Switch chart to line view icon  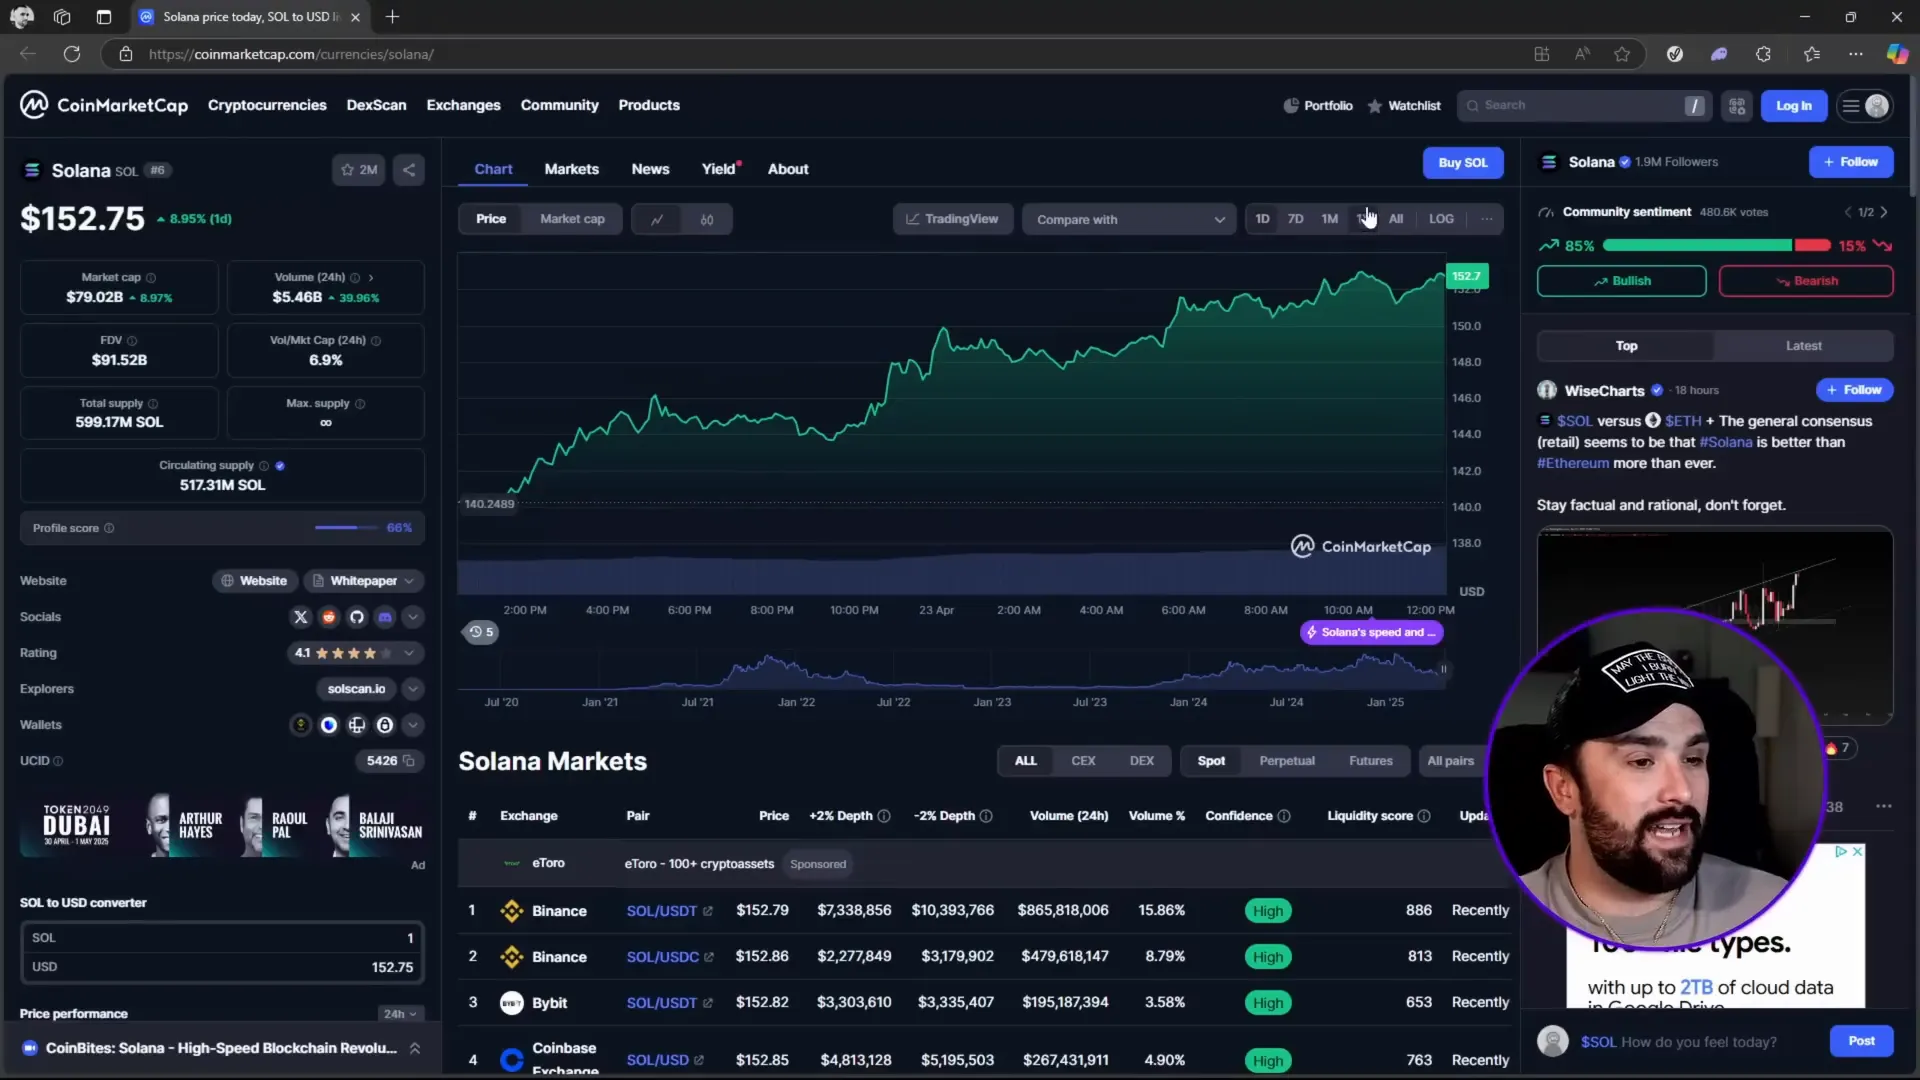point(657,219)
